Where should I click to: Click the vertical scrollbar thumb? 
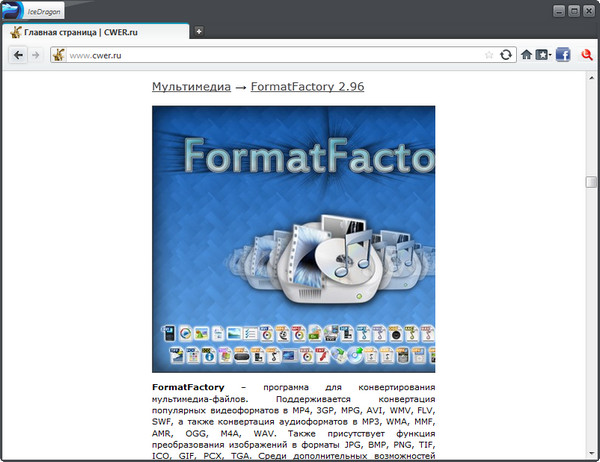(x=591, y=182)
